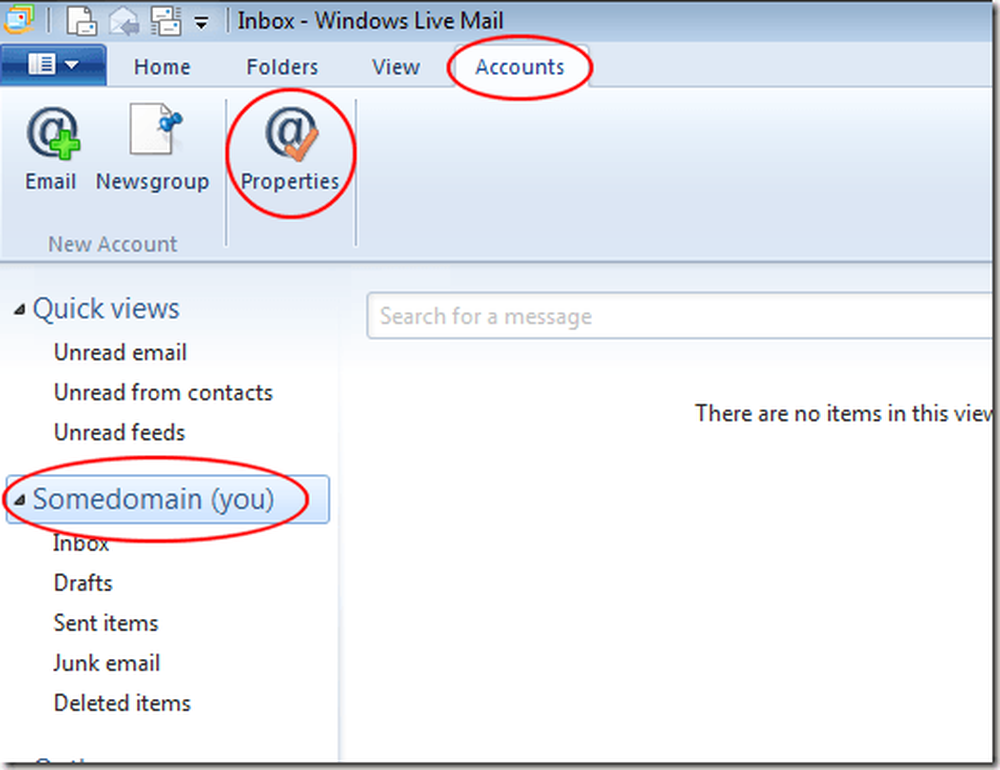Image resolution: width=1000 pixels, height=770 pixels.
Task: Select the Somedomain (you) account
Action: tap(168, 500)
